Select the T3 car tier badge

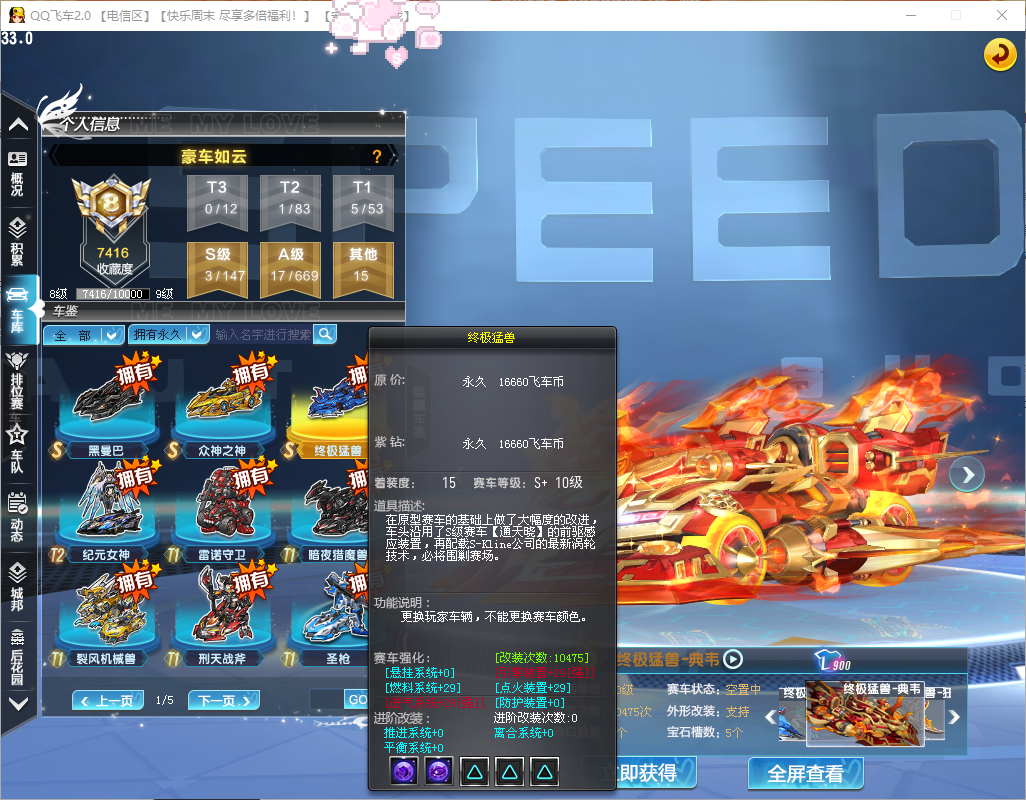217,203
